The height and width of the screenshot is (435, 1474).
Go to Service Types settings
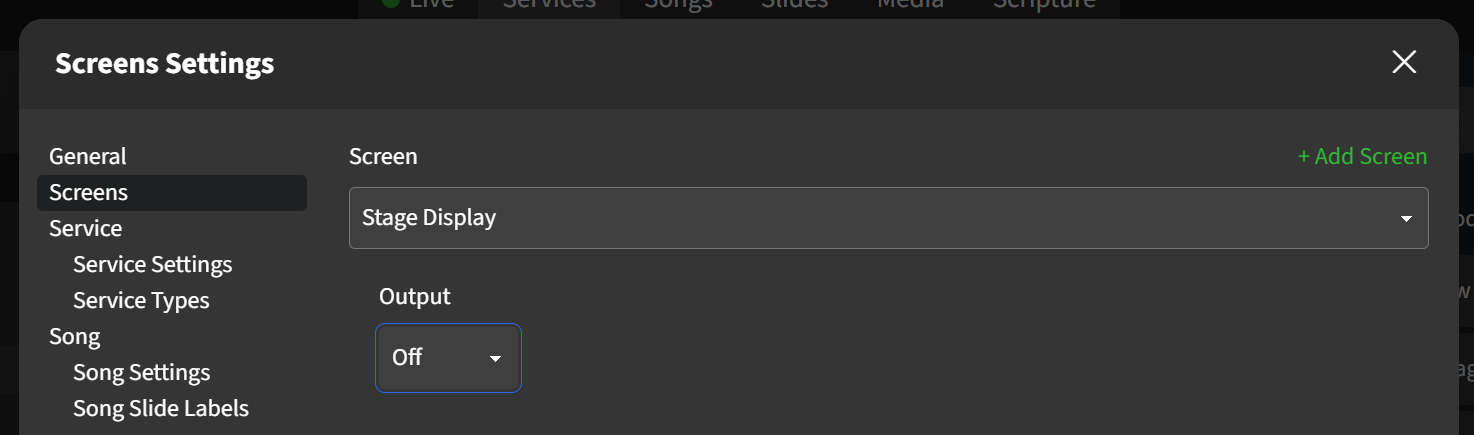point(141,300)
